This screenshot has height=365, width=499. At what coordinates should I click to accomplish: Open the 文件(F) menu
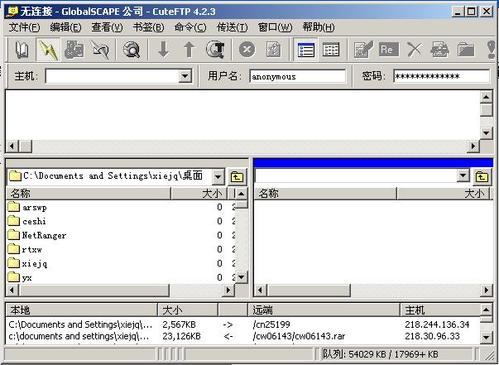coord(24,27)
